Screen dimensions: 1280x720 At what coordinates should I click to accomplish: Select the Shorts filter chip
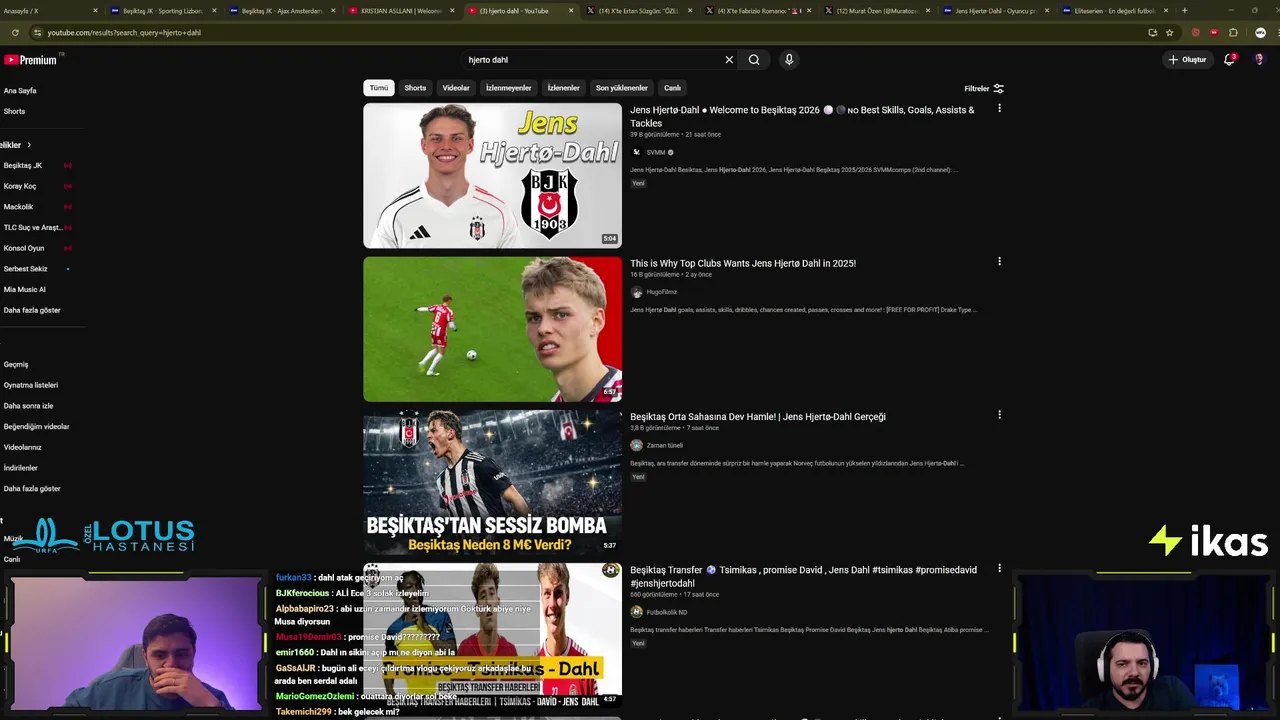click(415, 88)
